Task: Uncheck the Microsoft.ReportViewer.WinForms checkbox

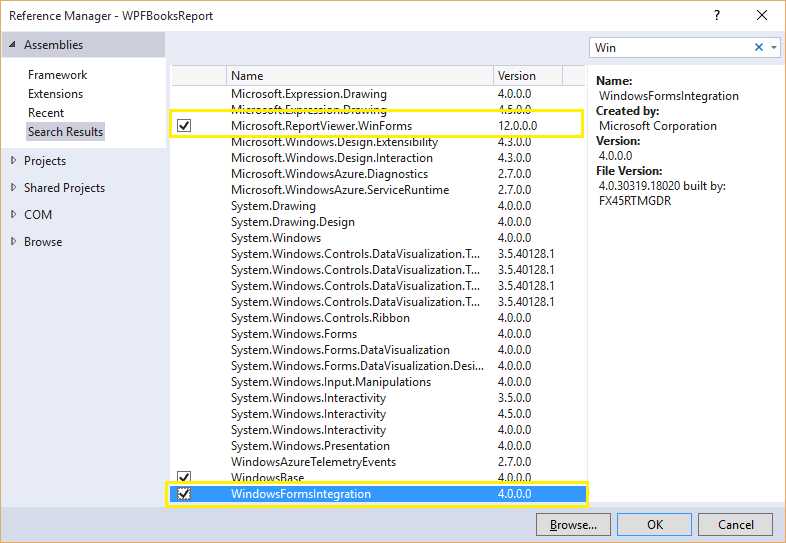Action: coord(184,125)
